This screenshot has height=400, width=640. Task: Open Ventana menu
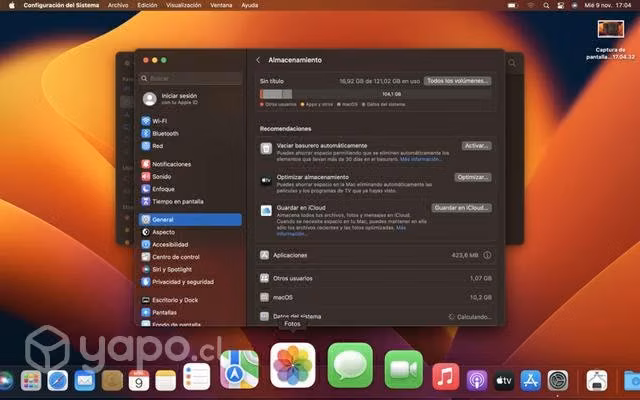pyautogui.click(x=221, y=5)
